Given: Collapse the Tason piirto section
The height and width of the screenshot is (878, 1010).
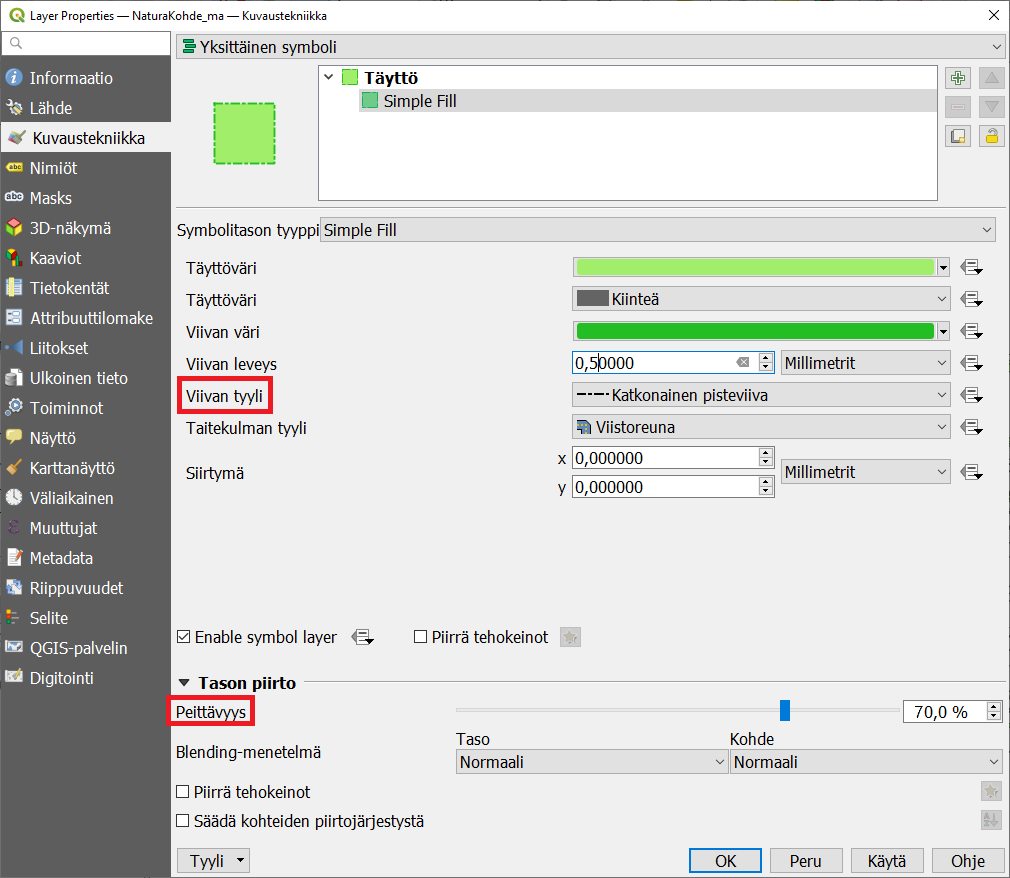Looking at the screenshot, I should [x=184, y=683].
